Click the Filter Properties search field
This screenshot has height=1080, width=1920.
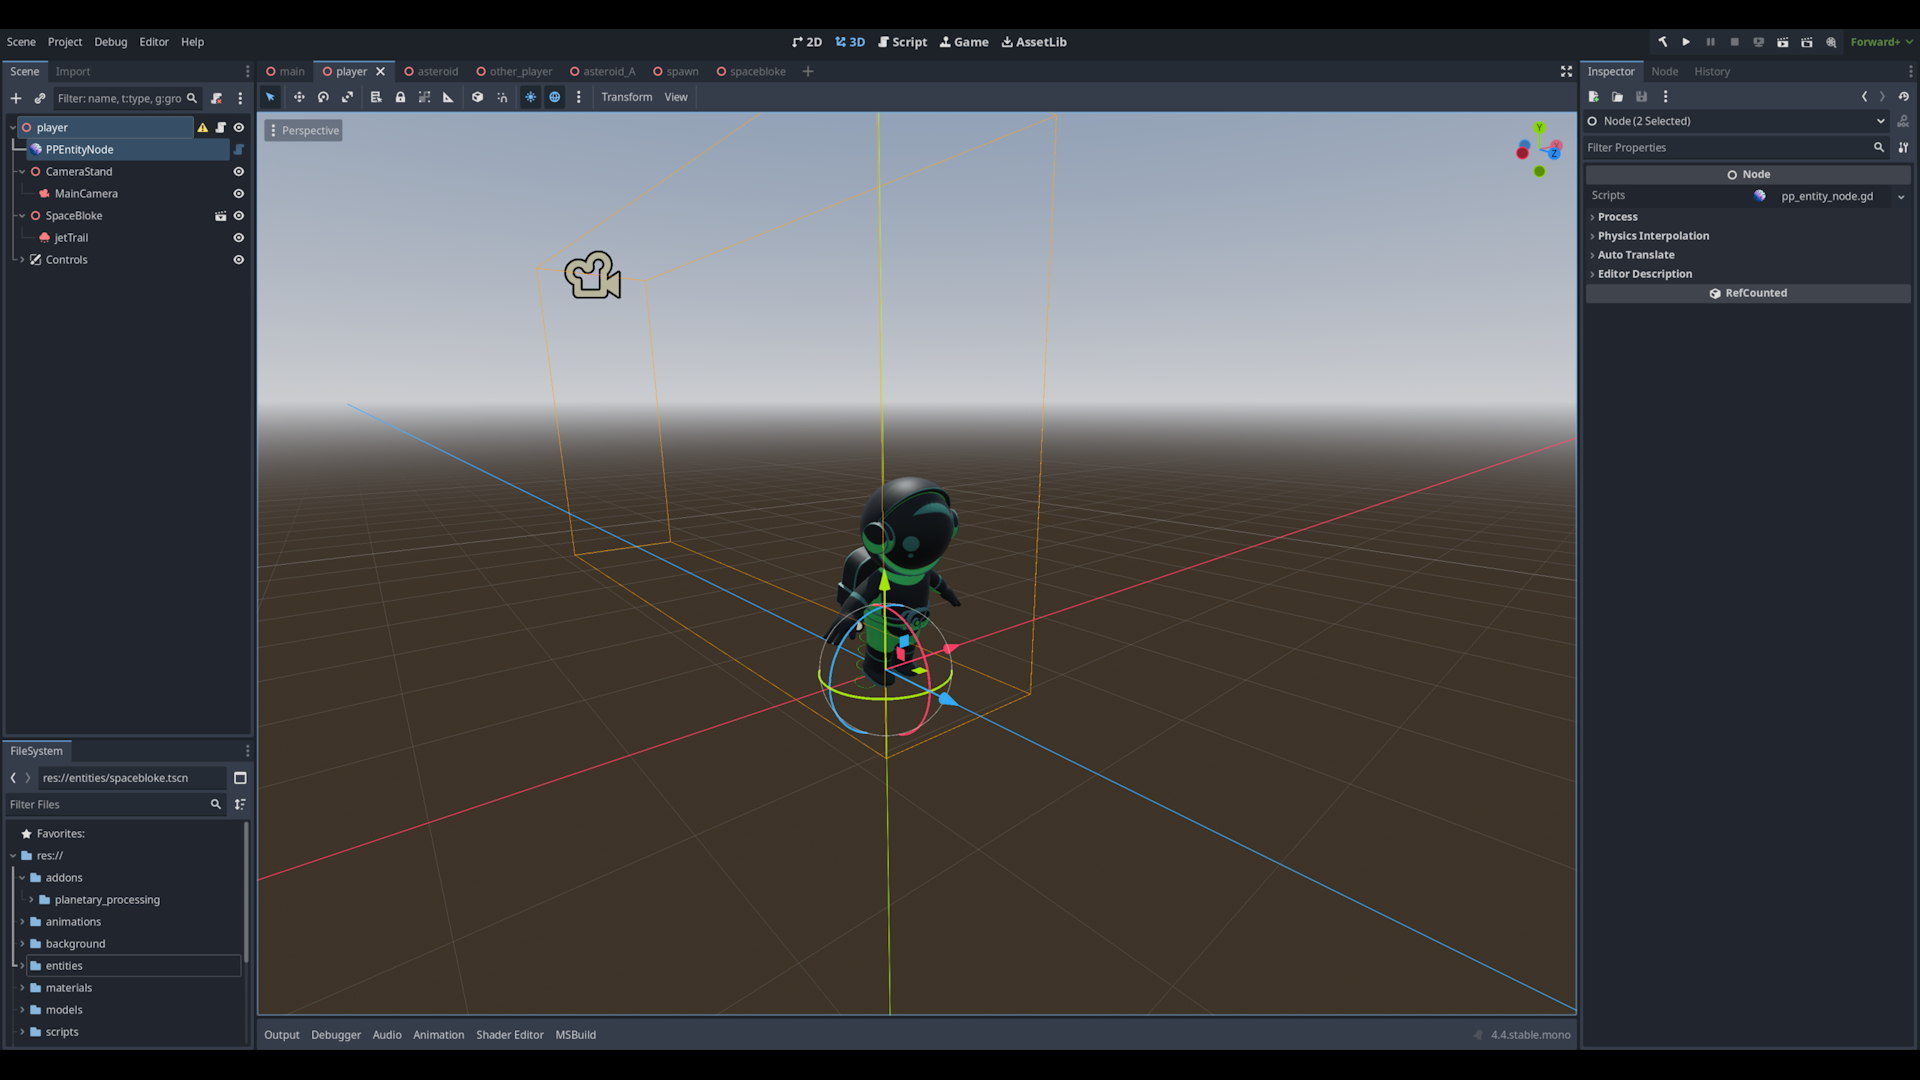coord(1728,148)
